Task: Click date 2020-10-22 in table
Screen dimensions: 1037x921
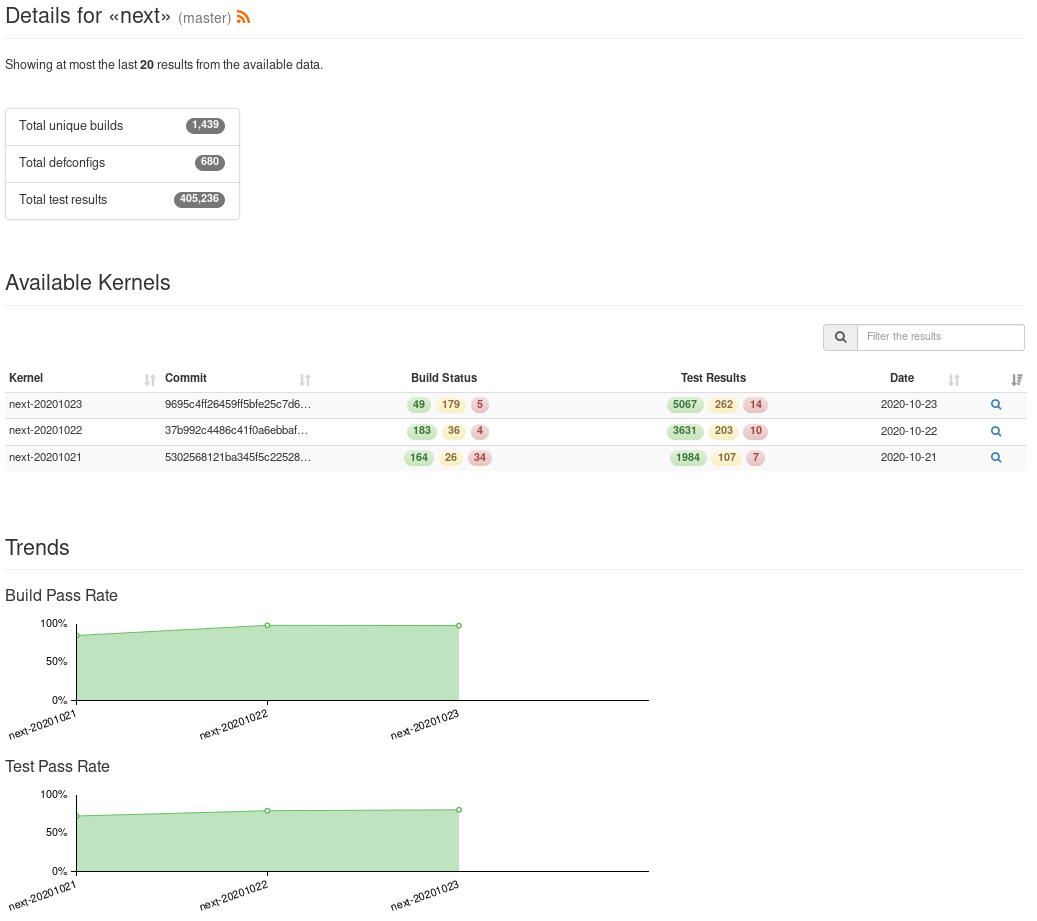Action: pyautogui.click(x=909, y=431)
